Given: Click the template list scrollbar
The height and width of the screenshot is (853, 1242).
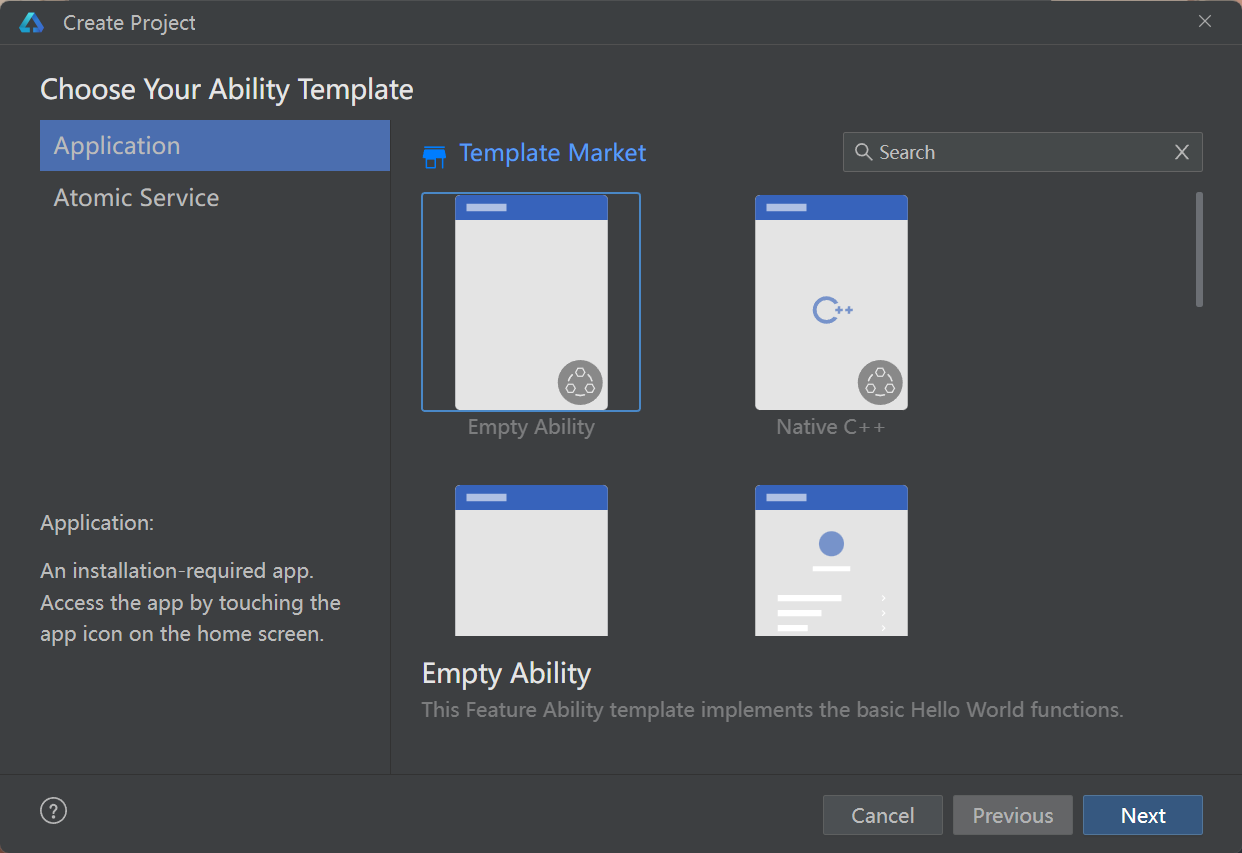Looking at the screenshot, I should click(x=1199, y=249).
